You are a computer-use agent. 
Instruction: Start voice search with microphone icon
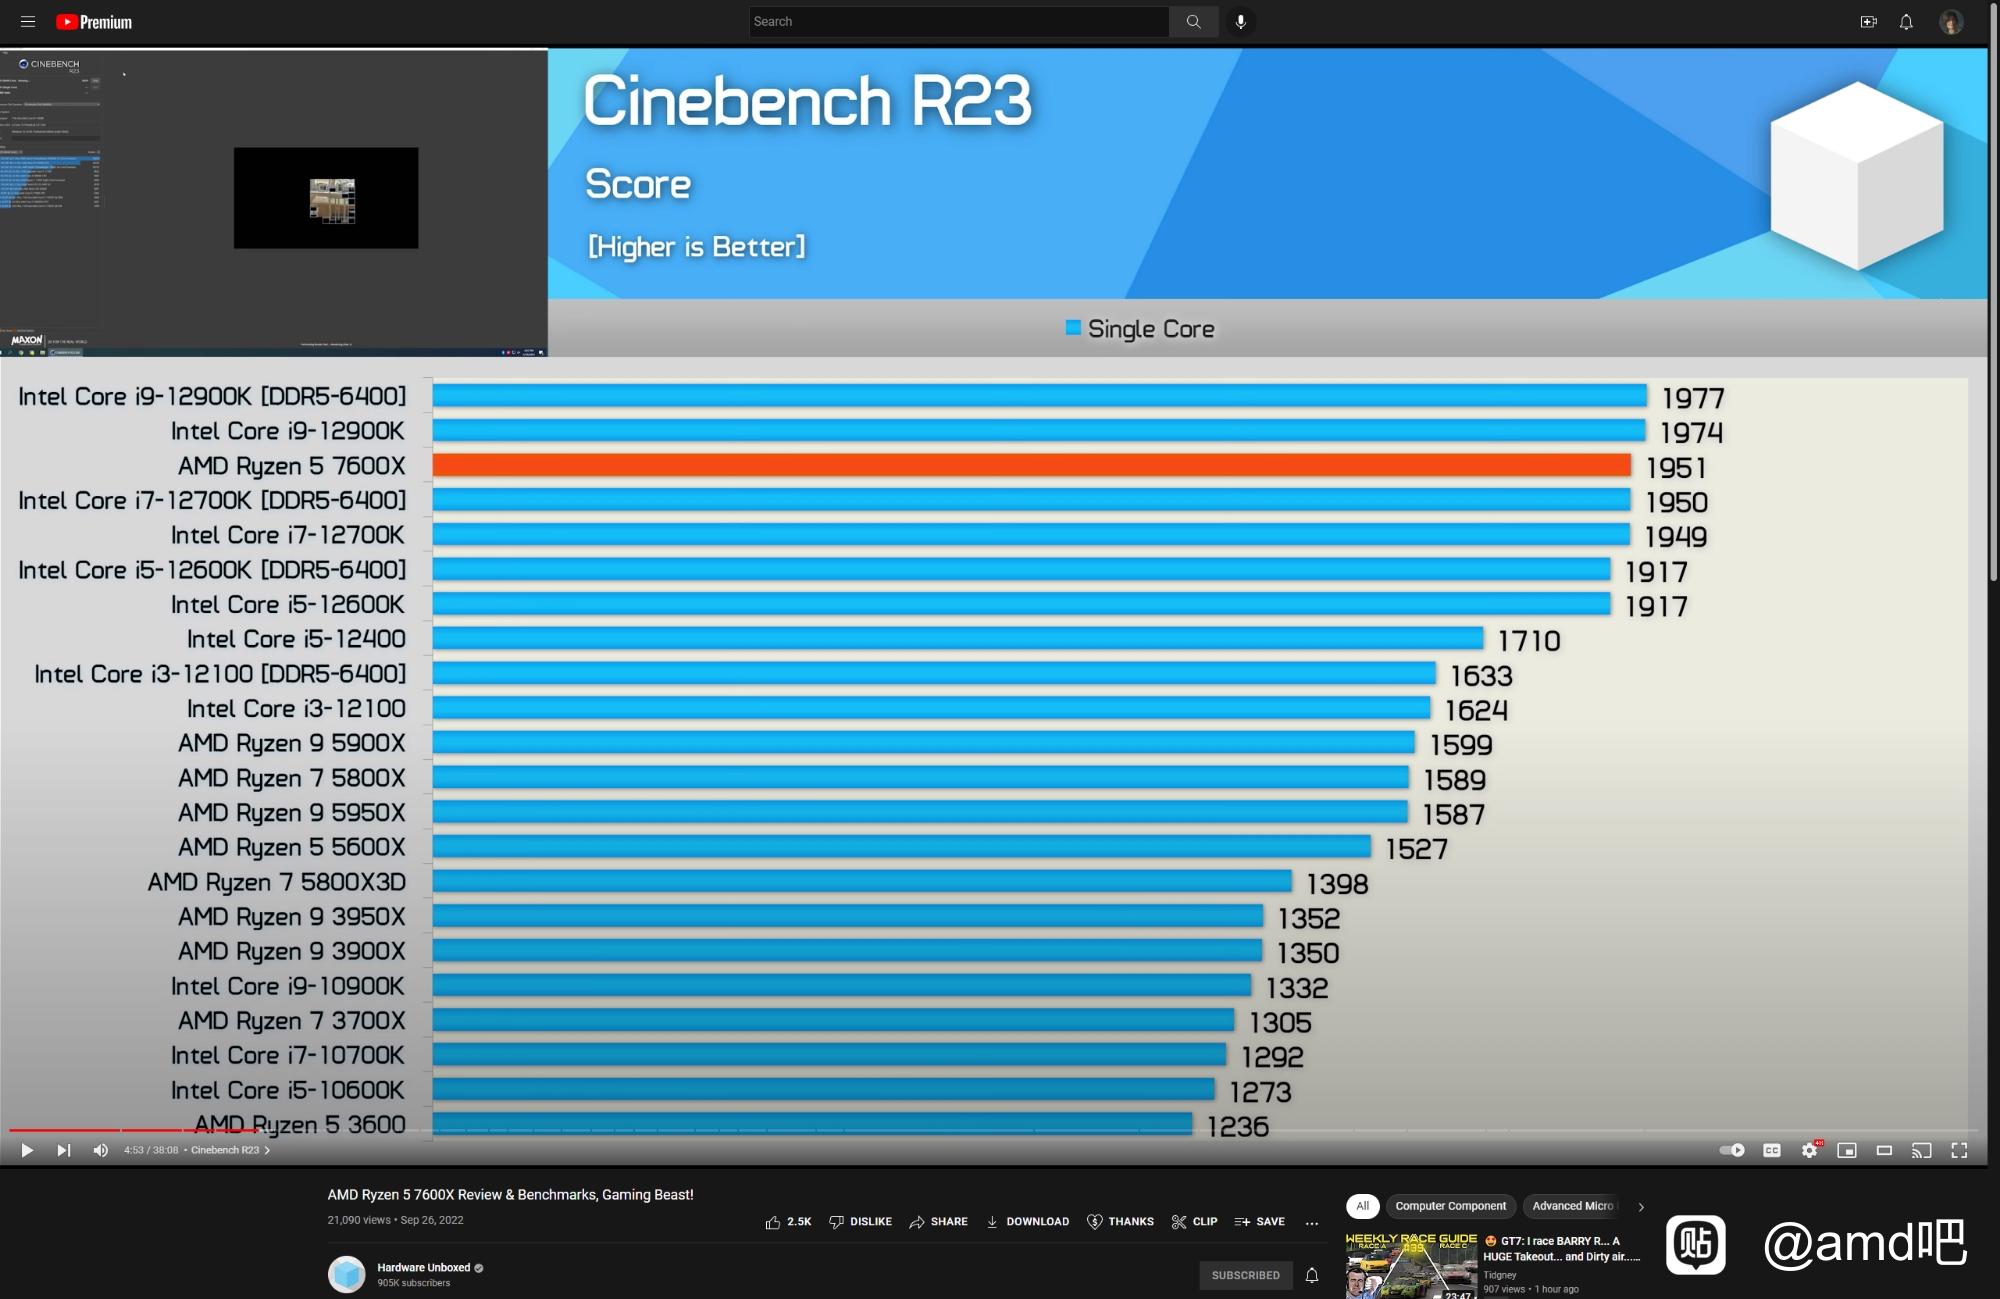[x=1240, y=21]
